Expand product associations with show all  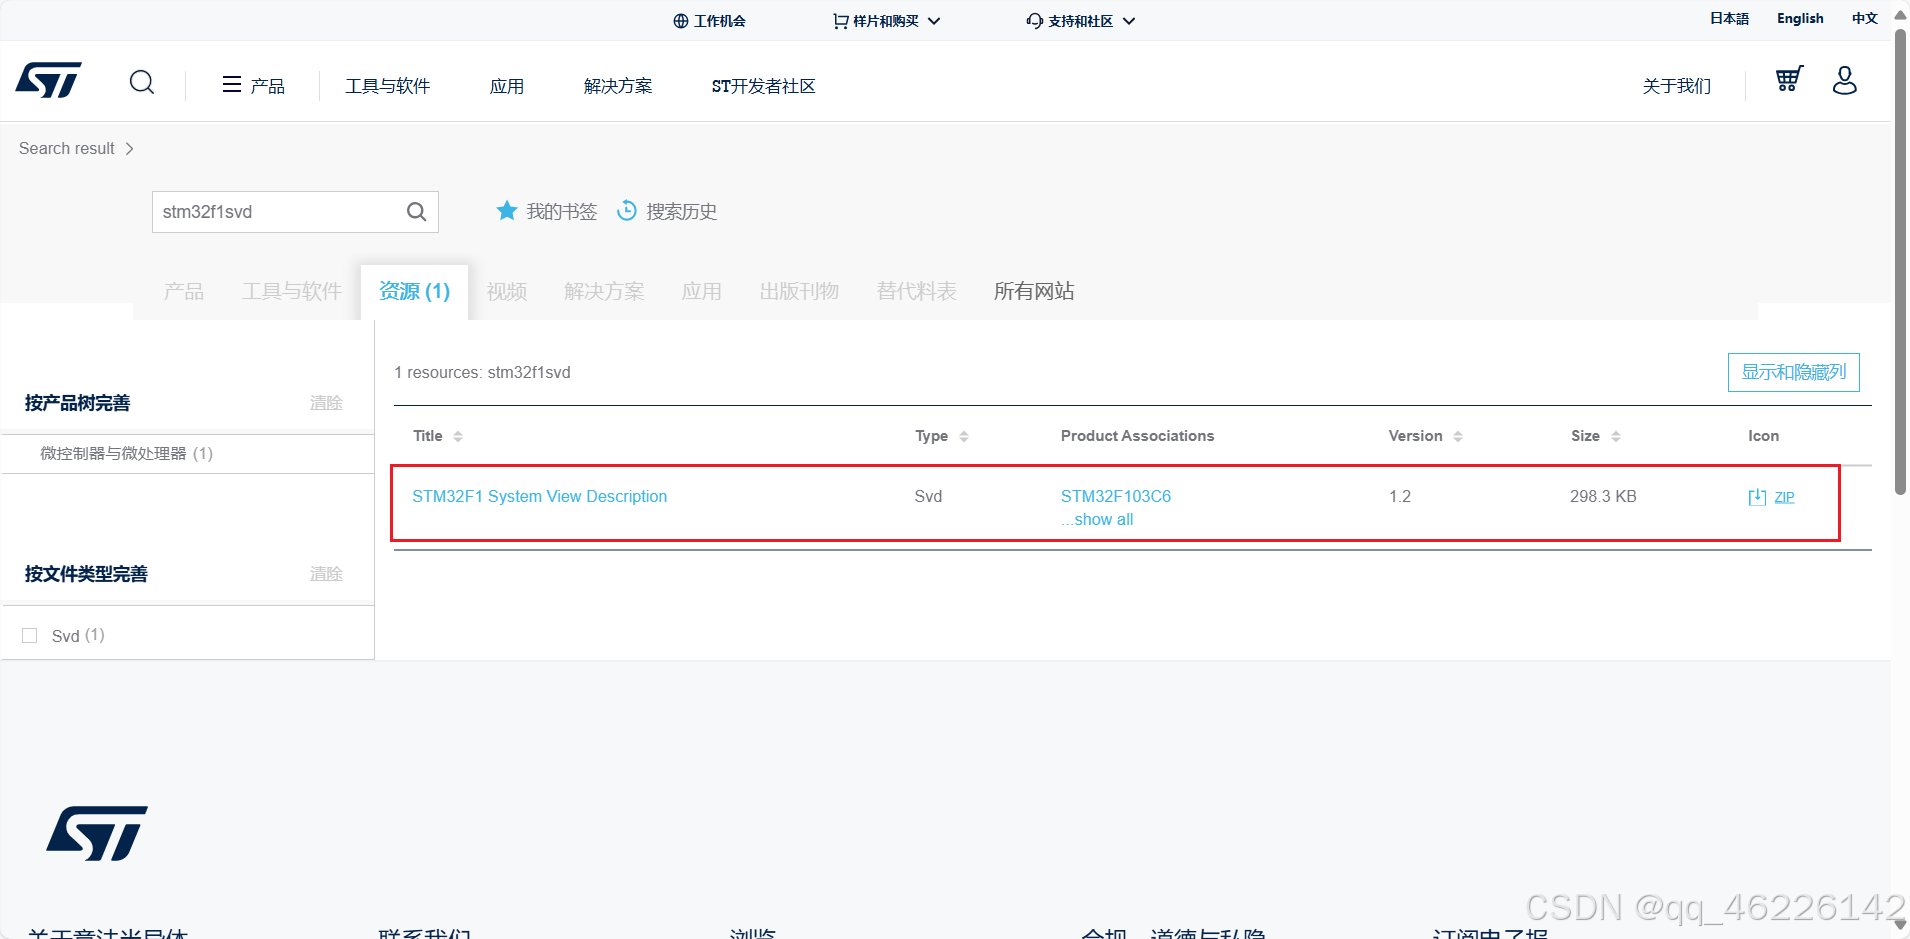tap(1097, 520)
